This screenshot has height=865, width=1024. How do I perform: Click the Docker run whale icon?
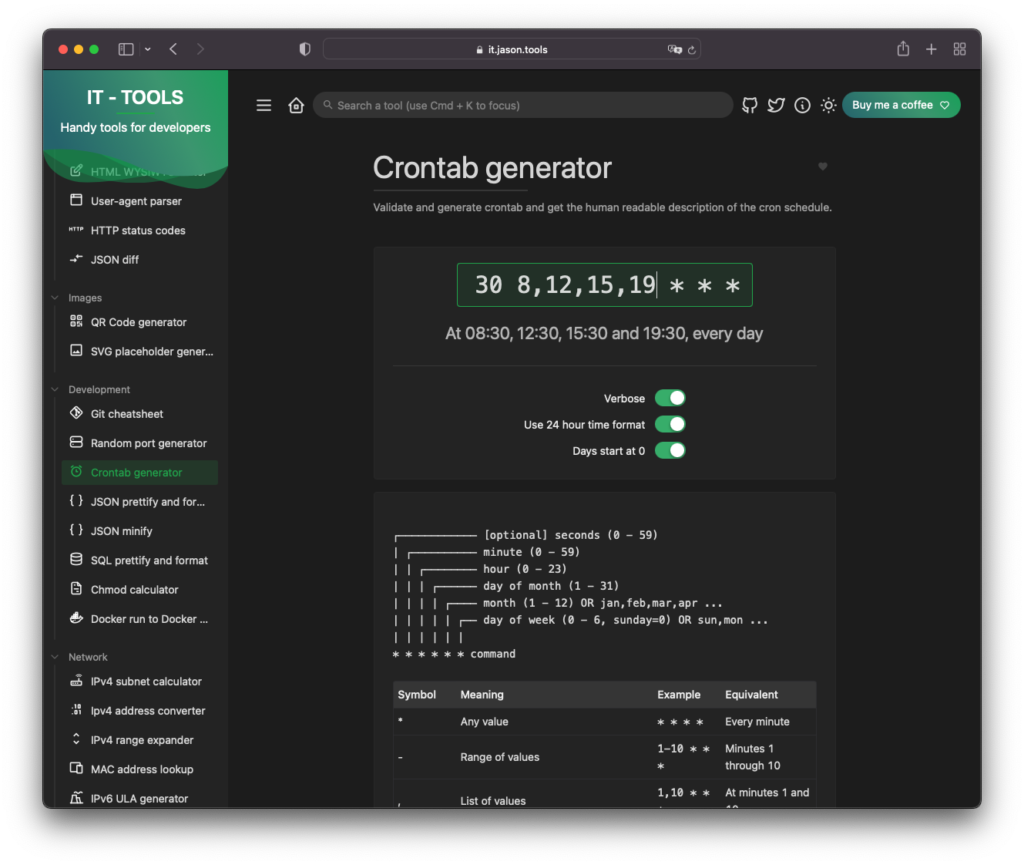(x=76, y=618)
